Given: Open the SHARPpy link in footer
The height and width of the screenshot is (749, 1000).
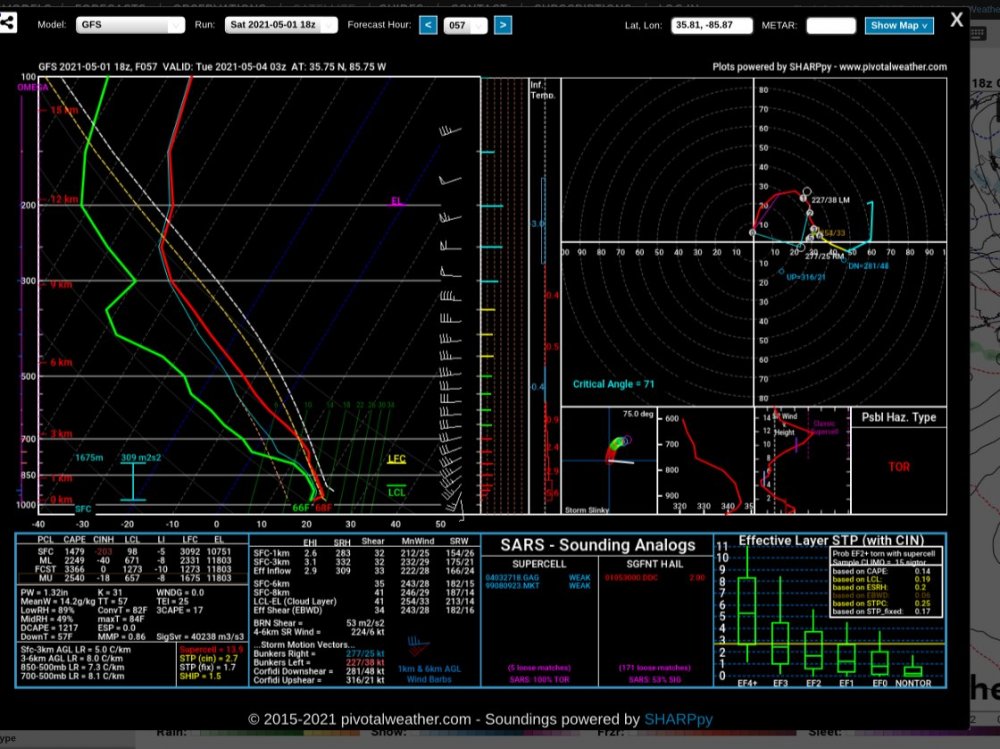Looking at the screenshot, I should coord(678,720).
